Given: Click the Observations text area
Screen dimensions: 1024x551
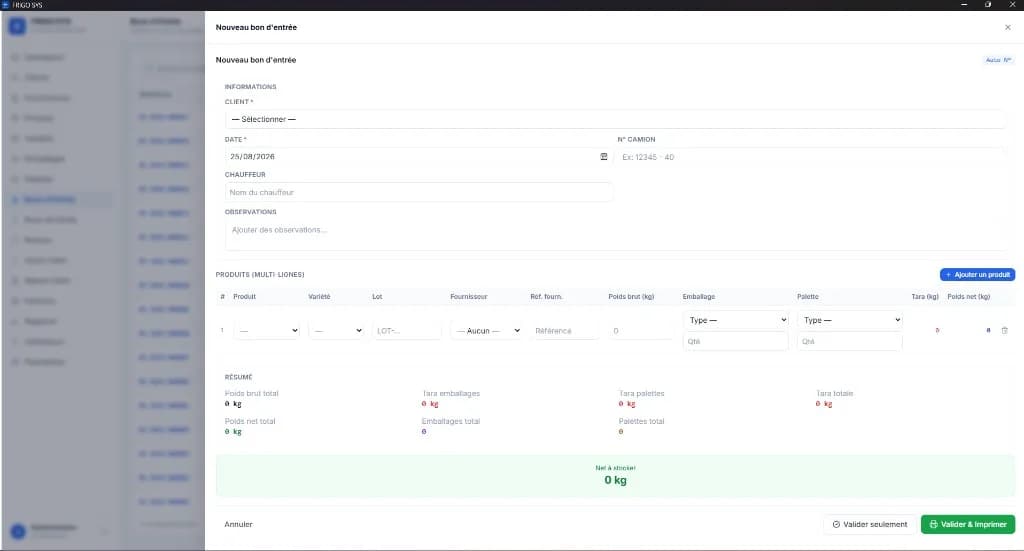Looking at the screenshot, I should coord(615,236).
